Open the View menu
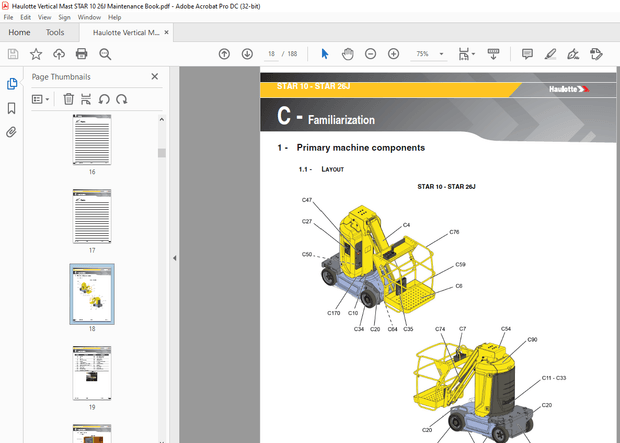The image size is (620, 443). click(x=44, y=17)
